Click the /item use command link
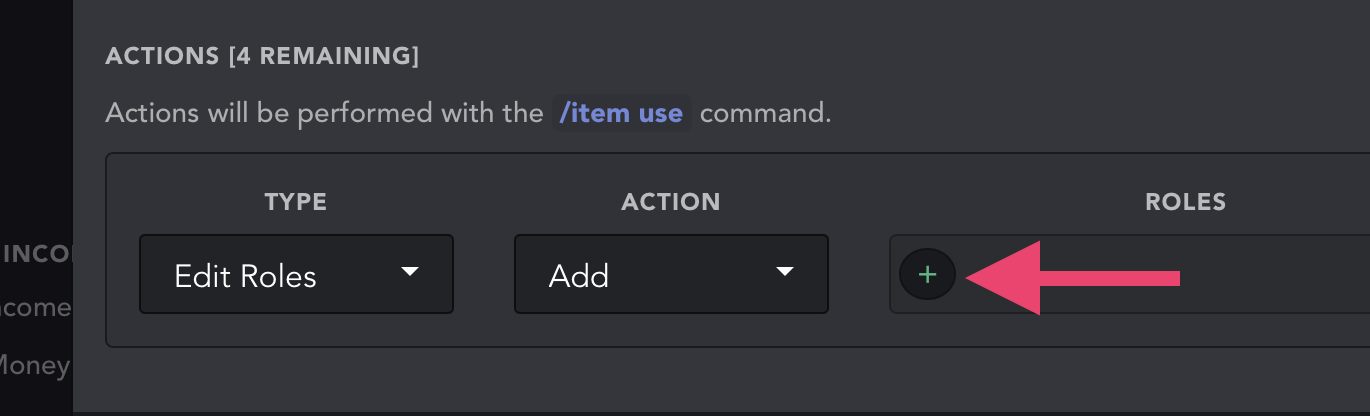 [x=621, y=113]
